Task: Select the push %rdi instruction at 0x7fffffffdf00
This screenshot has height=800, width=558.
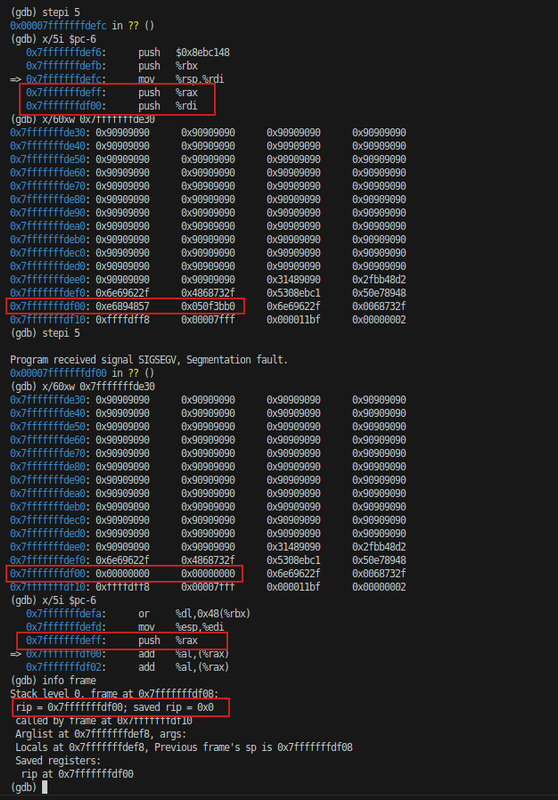Action: 112,106
